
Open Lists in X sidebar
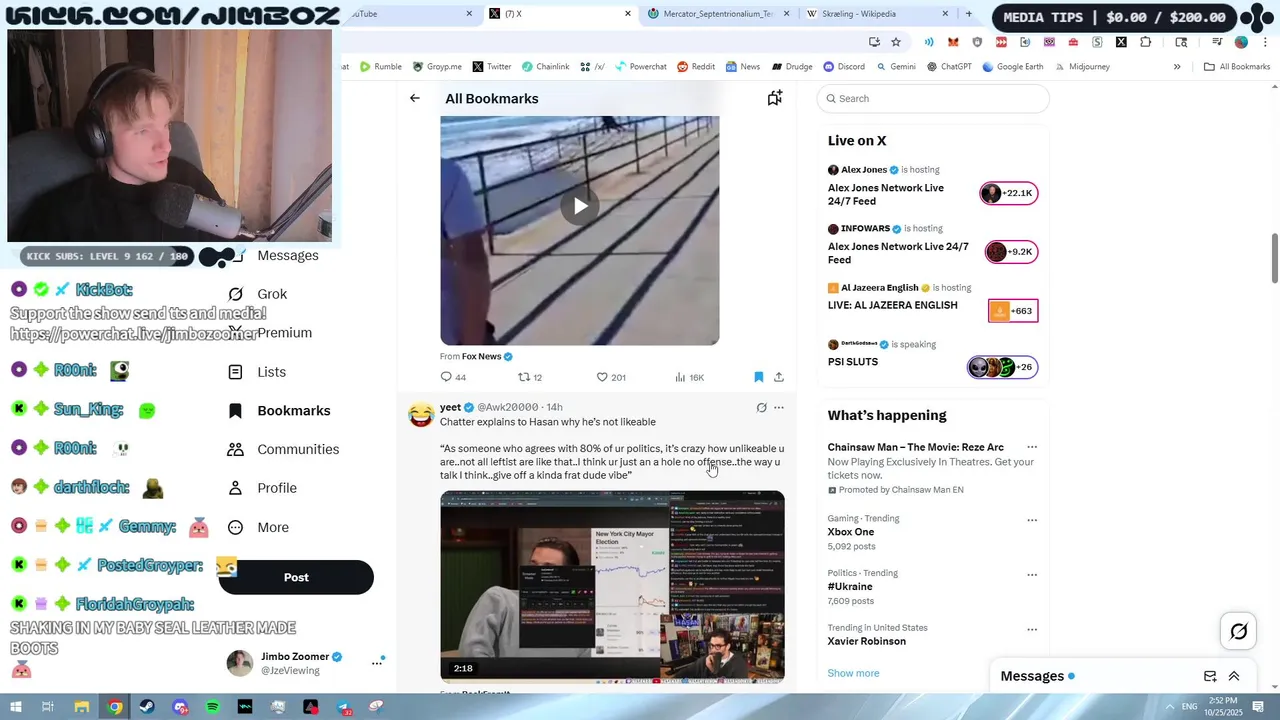click(x=257, y=372)
